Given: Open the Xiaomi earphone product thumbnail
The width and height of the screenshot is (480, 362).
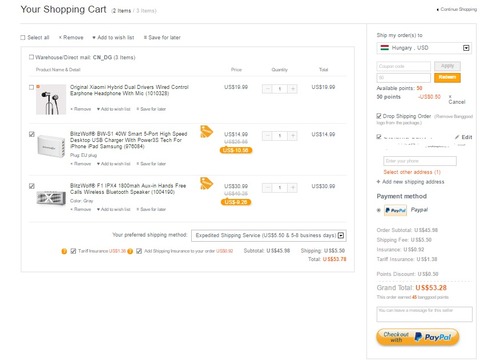Looking at the screenshot, I should pyautogui.click(x=51, y=100).
